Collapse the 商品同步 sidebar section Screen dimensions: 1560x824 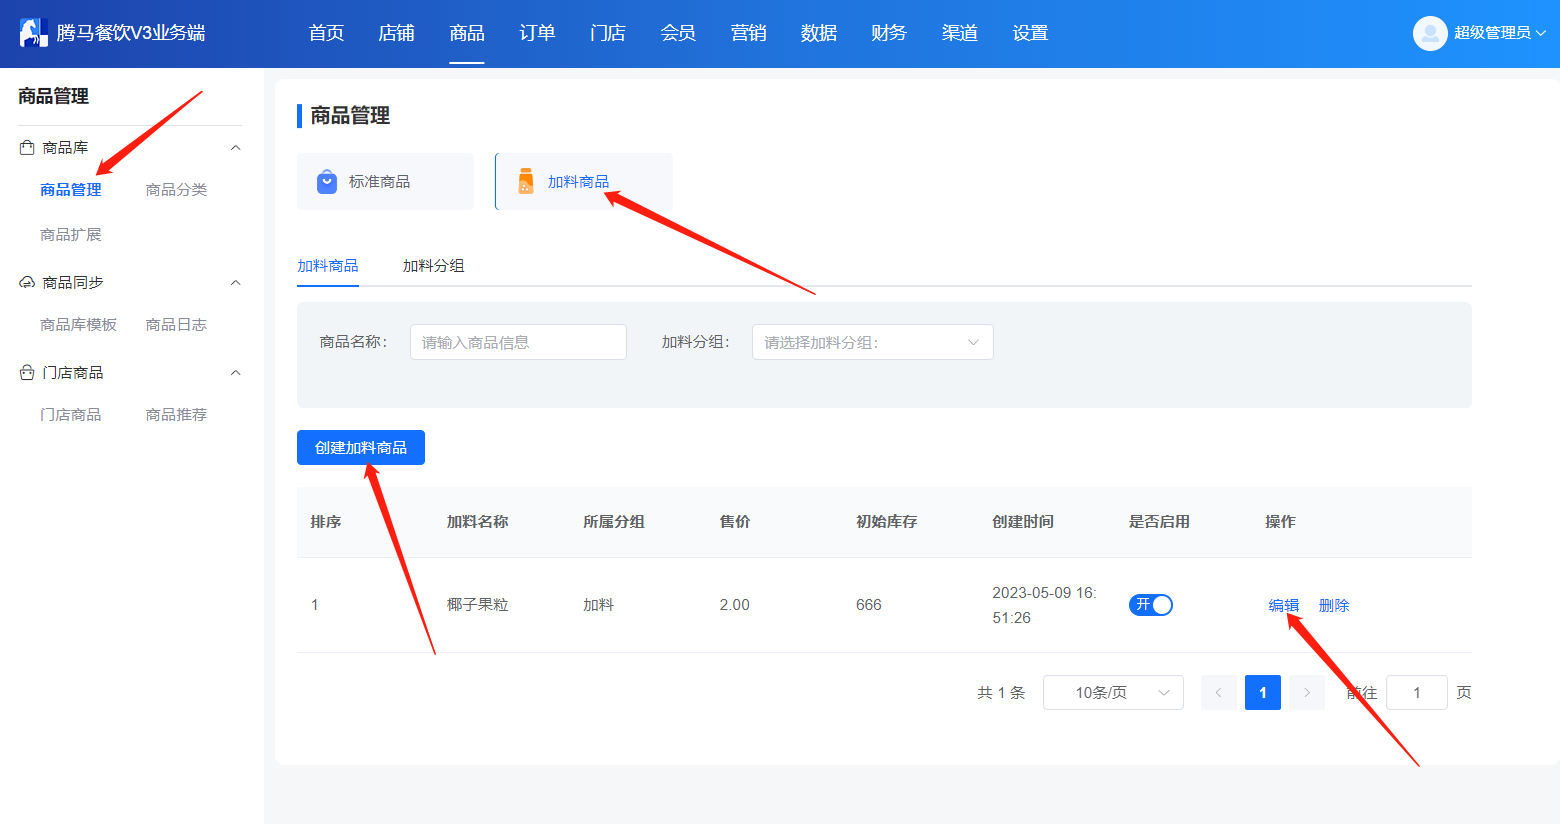click(x=236, y=283)
